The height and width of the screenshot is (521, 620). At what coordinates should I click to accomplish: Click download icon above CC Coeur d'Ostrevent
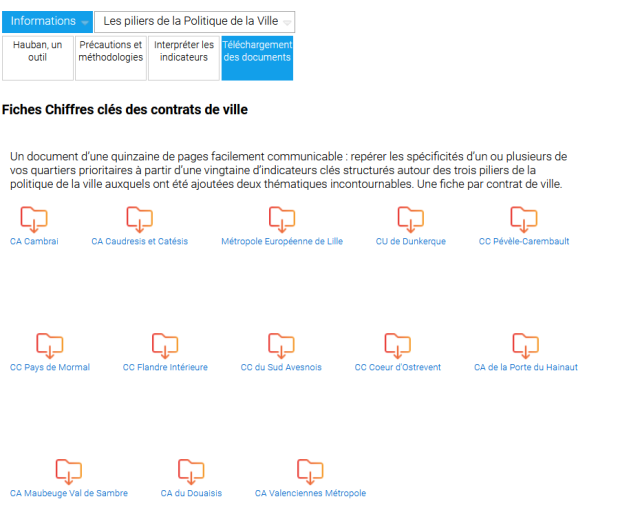click(398, 345)
